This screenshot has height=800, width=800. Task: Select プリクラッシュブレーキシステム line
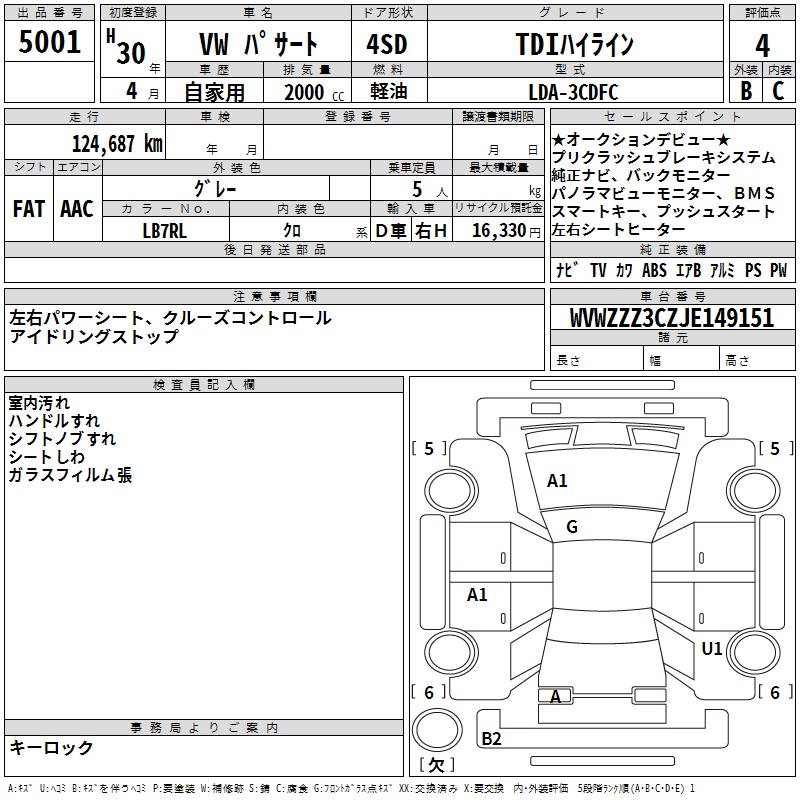coord(663,157)
